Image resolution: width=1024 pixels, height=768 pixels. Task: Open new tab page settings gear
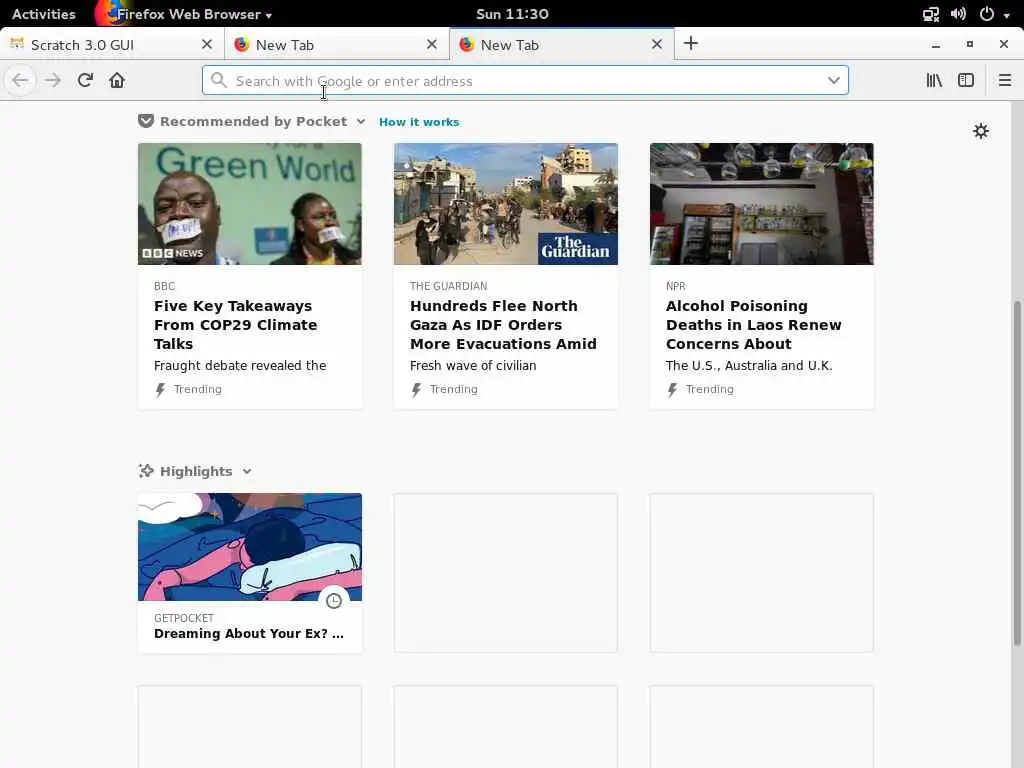[981, 131]
